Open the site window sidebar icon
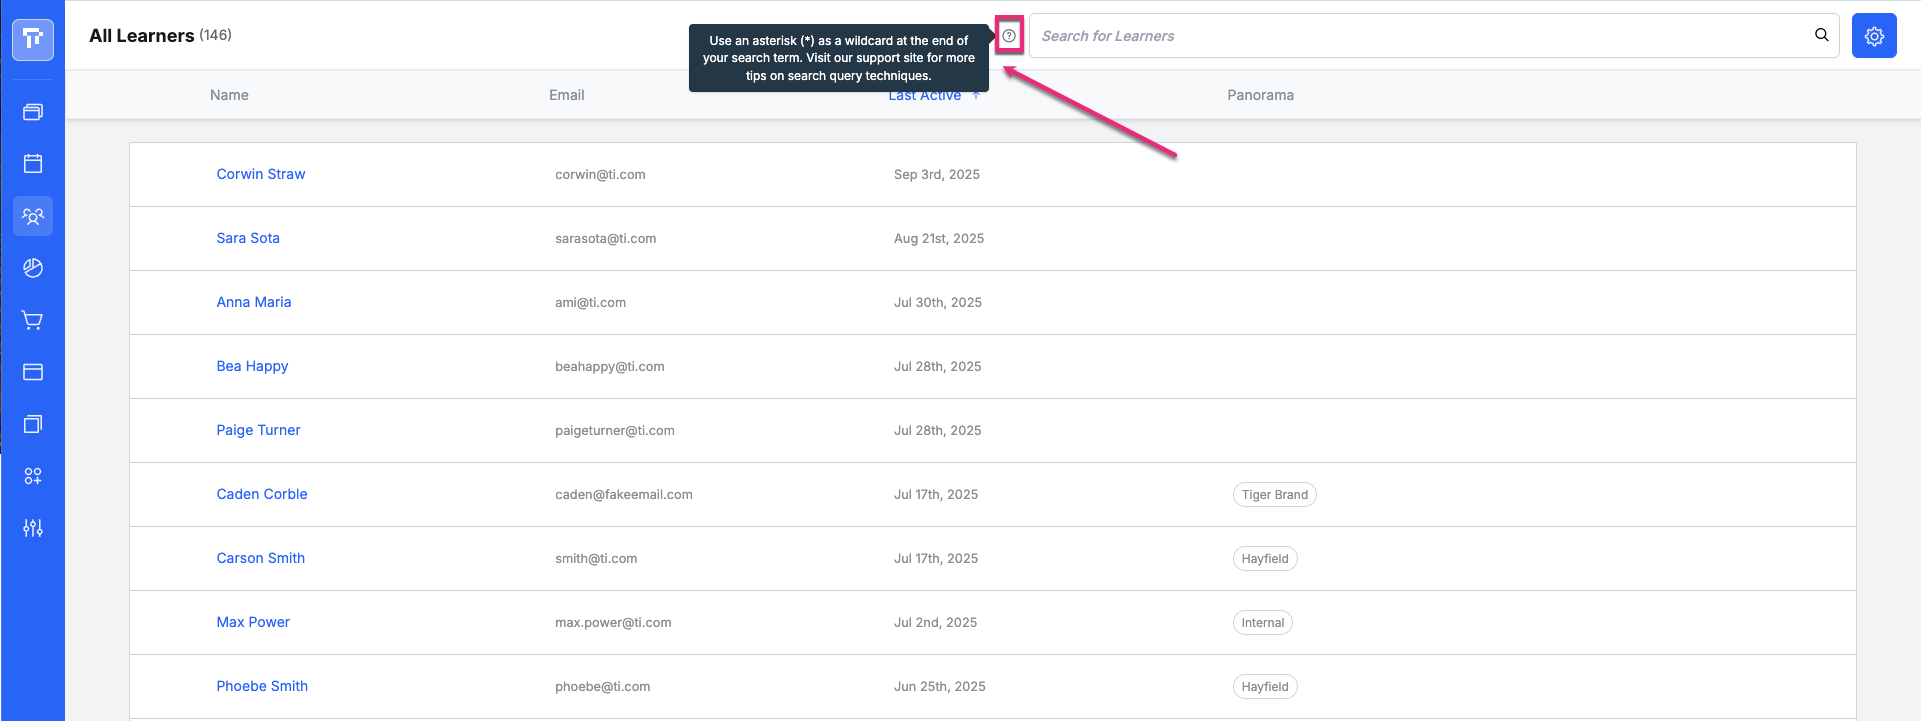This screenshot has height=721, width=1921. coord(33,372)
